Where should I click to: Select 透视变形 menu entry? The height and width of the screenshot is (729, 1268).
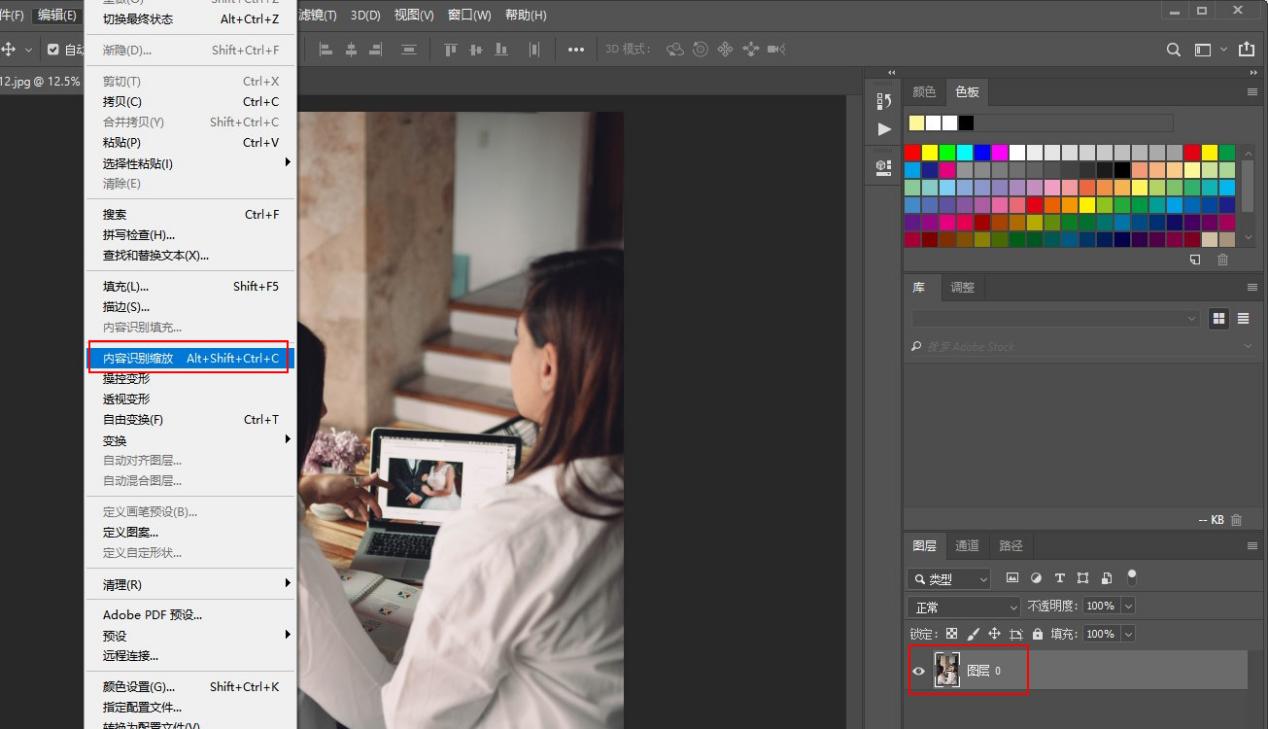[x=191, y=399]
